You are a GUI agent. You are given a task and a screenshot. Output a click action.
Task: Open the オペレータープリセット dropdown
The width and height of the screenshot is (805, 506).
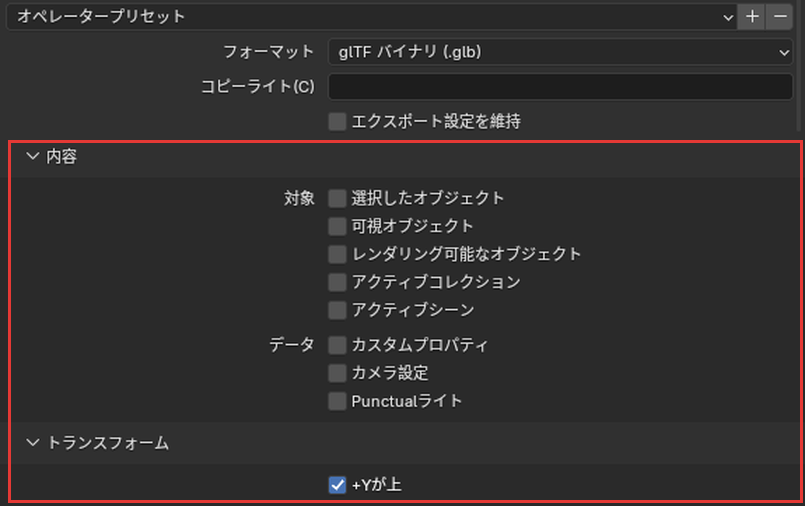(372, 16)
